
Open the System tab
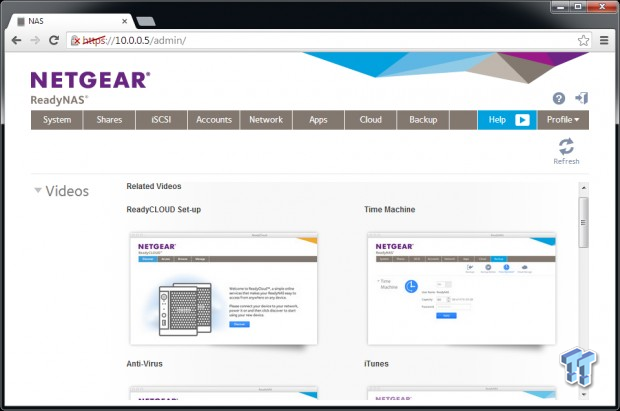tap(57, 120)
